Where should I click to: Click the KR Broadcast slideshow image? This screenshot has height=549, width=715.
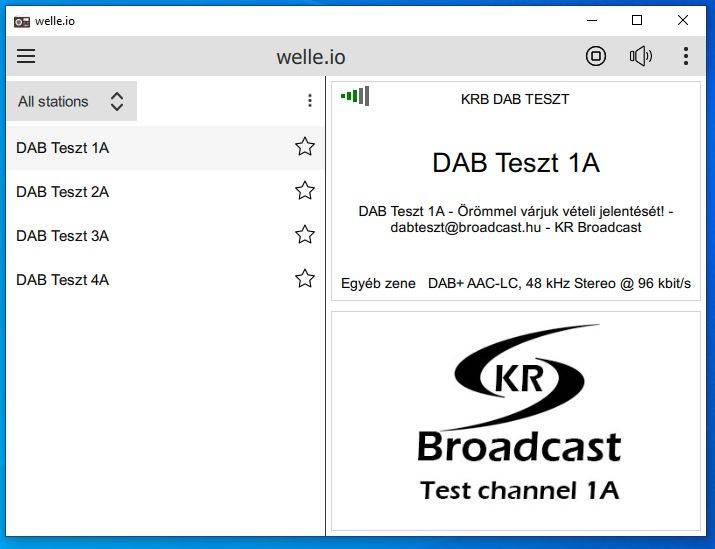(x=516, y=421)
